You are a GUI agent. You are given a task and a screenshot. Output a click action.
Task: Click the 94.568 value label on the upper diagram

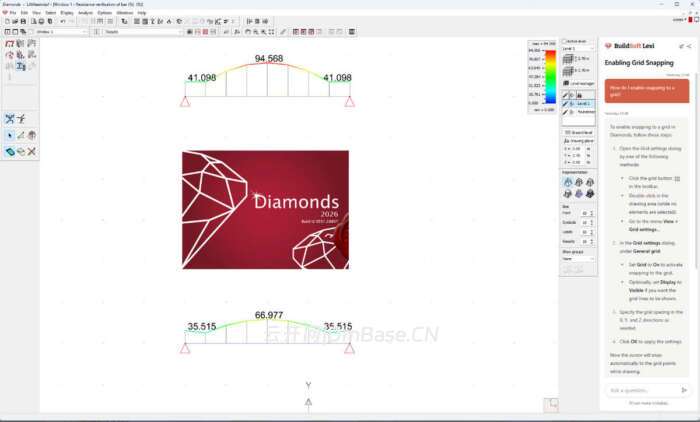(269, 58)
